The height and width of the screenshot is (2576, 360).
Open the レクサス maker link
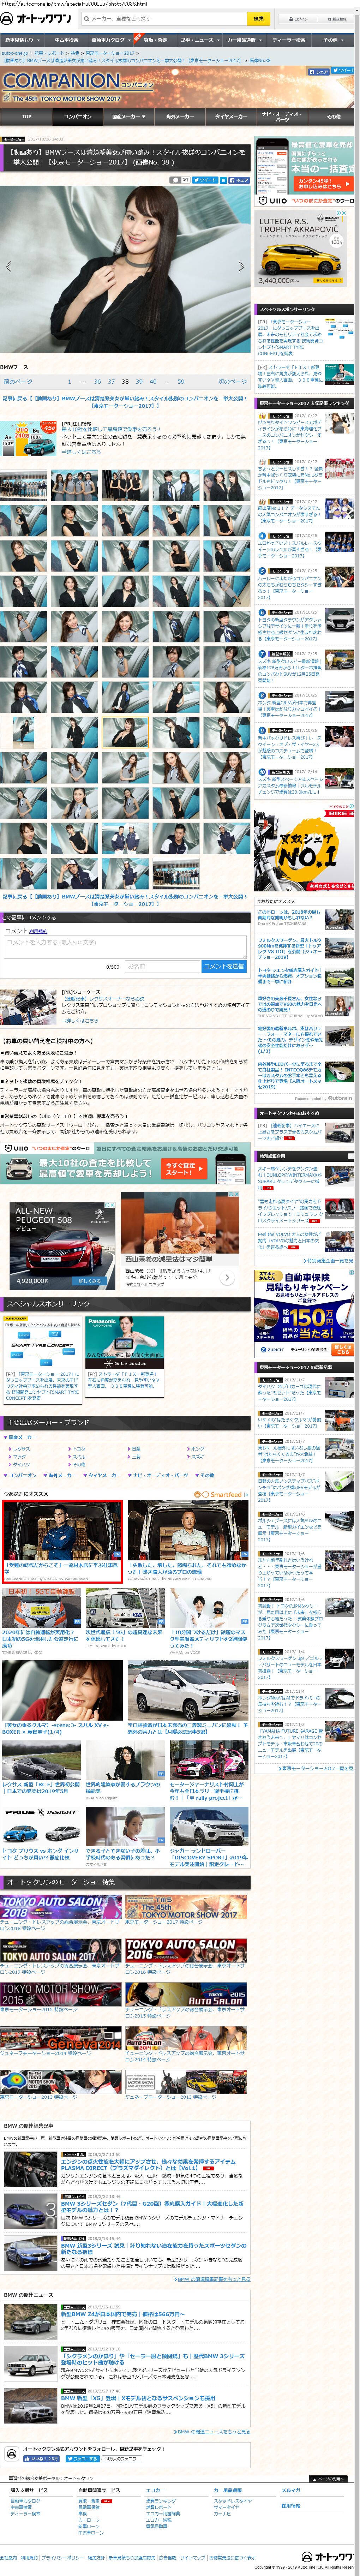pos(21,1449)
